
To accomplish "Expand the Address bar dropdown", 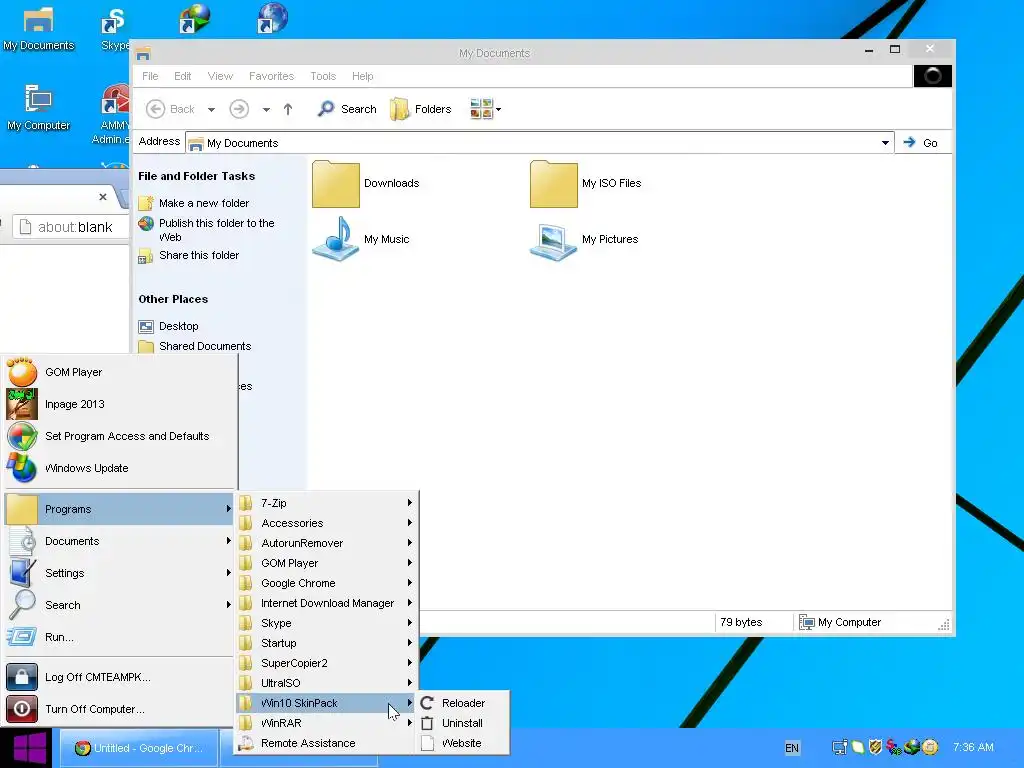I will tap(885, 143).
